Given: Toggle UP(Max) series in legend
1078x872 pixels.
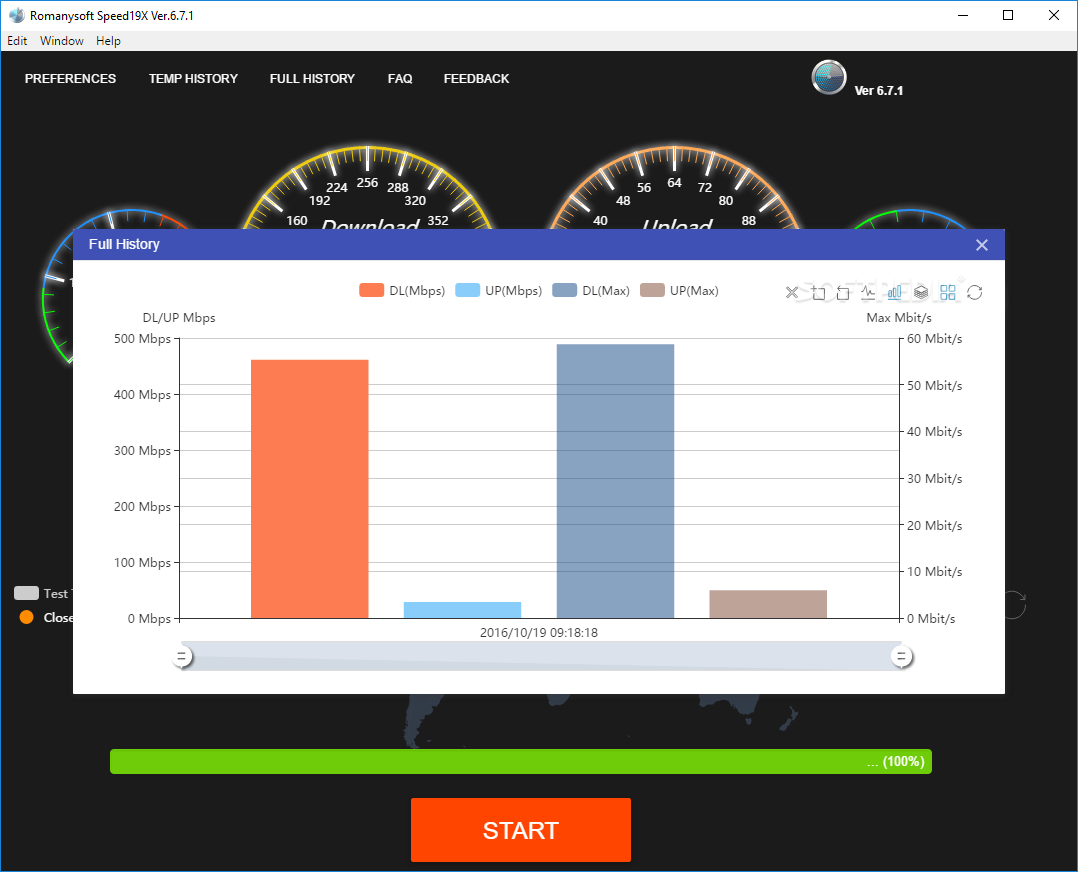Looking at the screenshot, I should (679, 290).
